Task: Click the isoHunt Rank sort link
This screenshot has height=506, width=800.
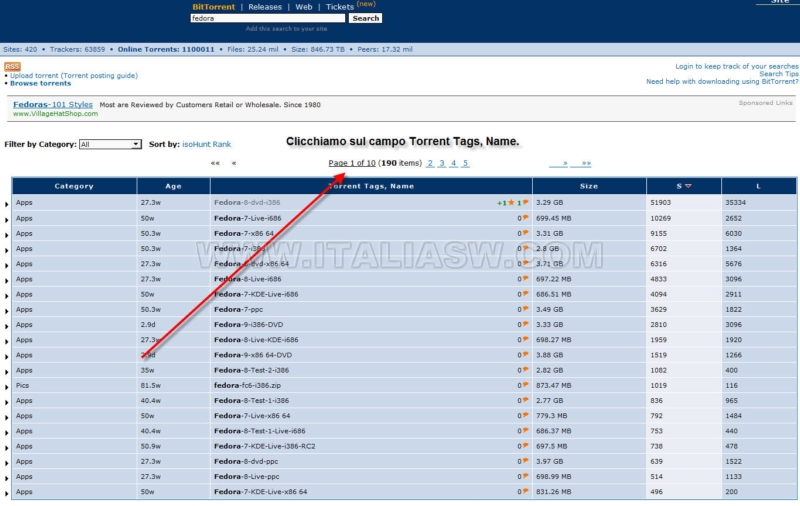Action: click(x=206, y=144)
